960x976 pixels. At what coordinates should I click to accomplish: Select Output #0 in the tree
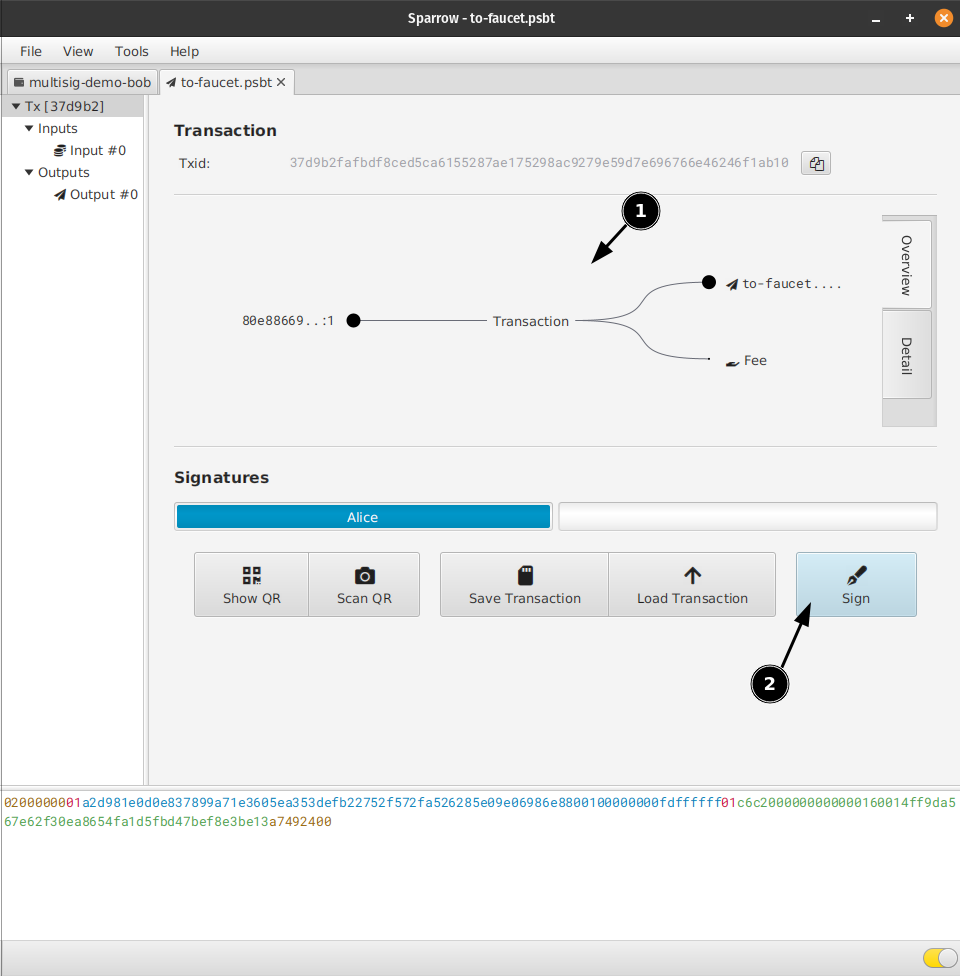tap(103, 195)
